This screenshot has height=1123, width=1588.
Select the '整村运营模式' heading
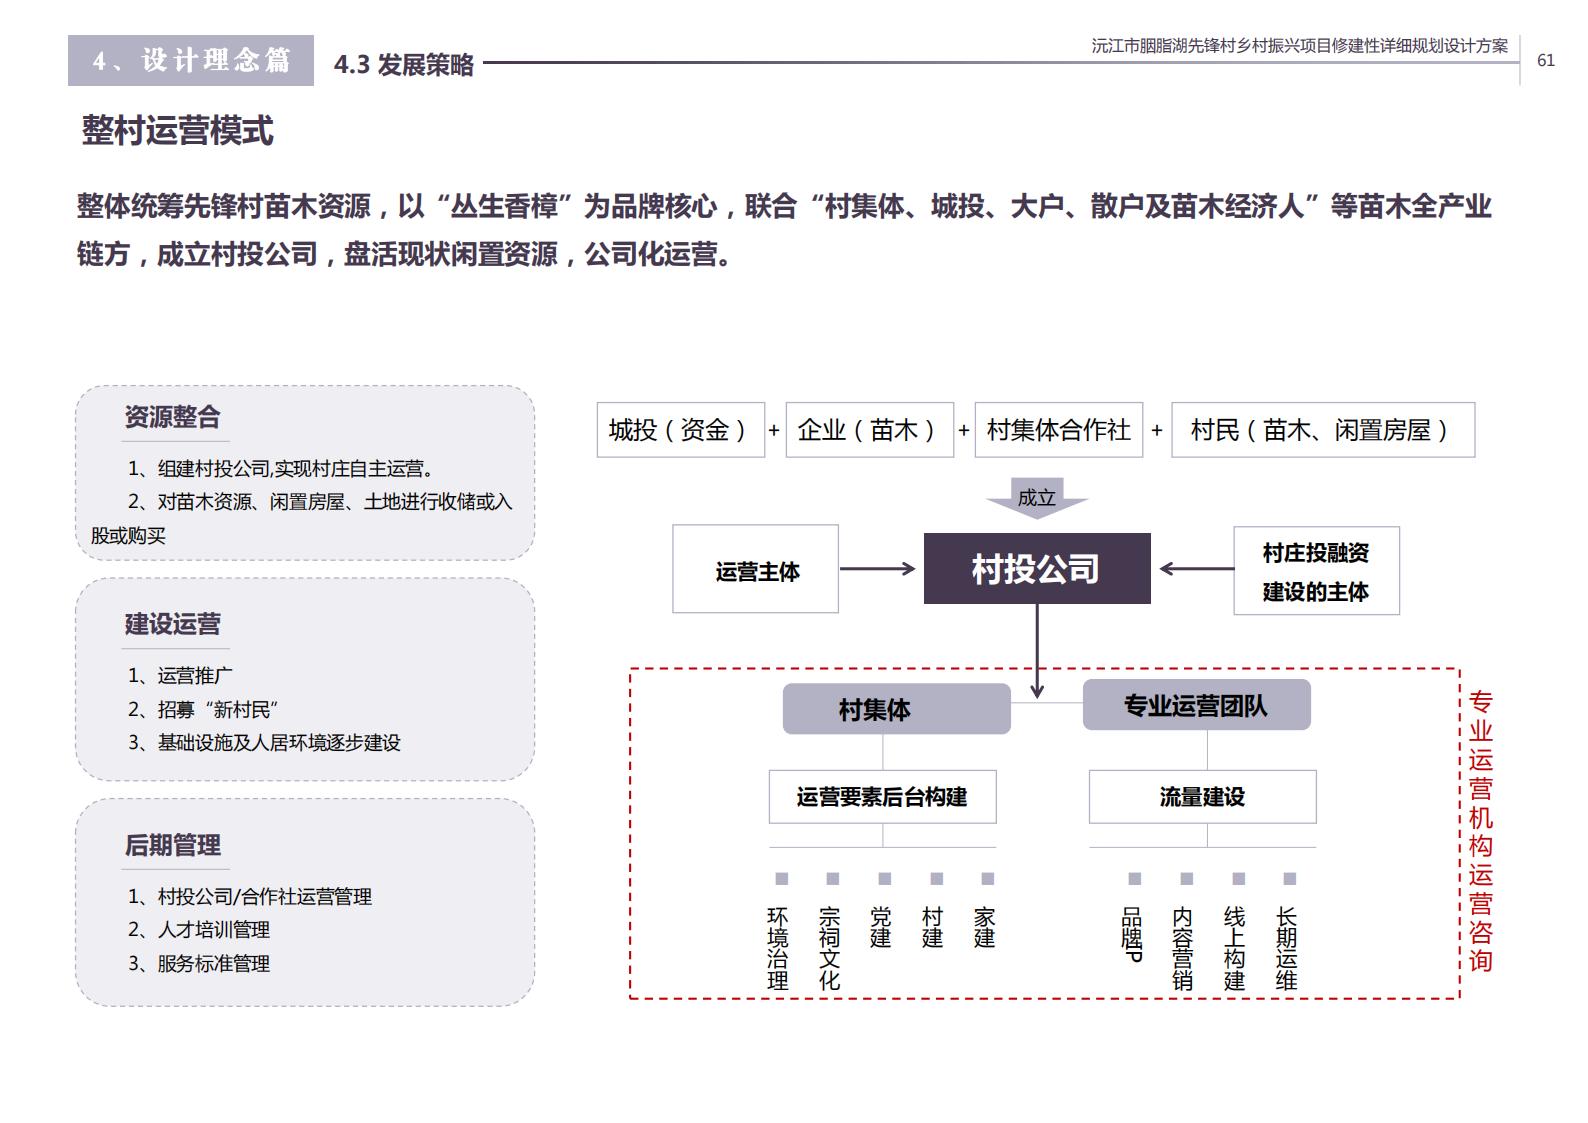(x=177, y=131)
